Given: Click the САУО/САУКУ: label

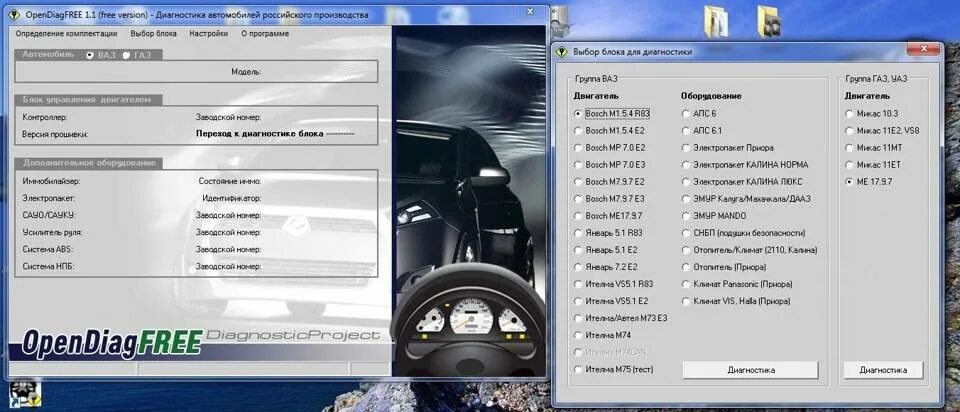Looking at the screenshot, I should coord(48,215).
